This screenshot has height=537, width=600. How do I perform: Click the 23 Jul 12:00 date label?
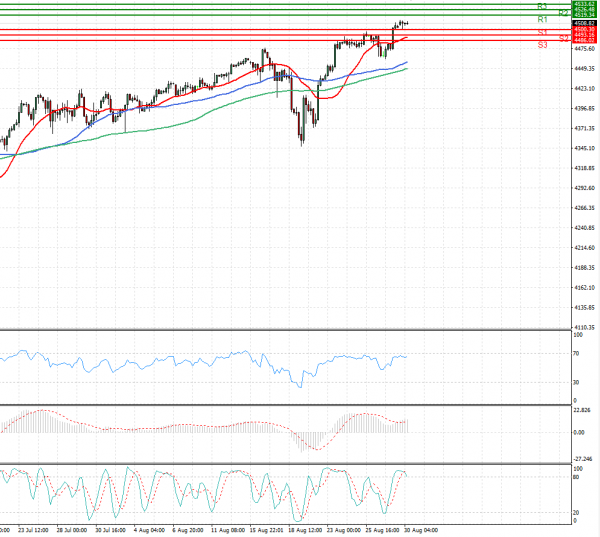click(x=33, y=530)
